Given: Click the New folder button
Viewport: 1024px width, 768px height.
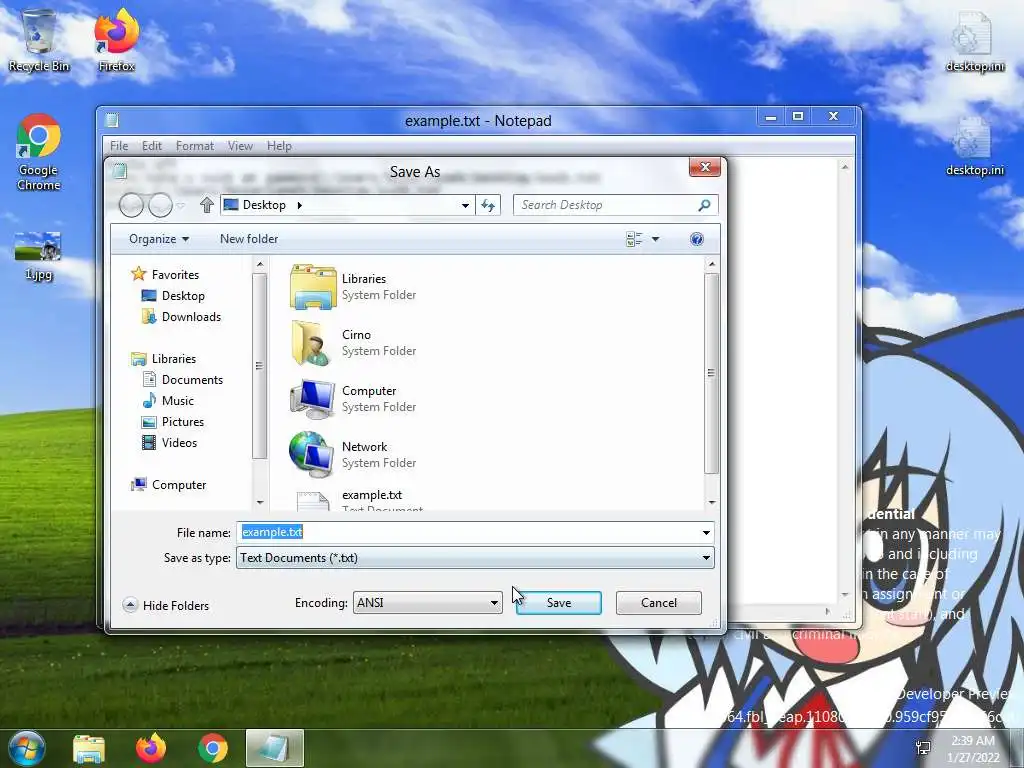Looking at the screenshot, I should (x=249, y=239).
